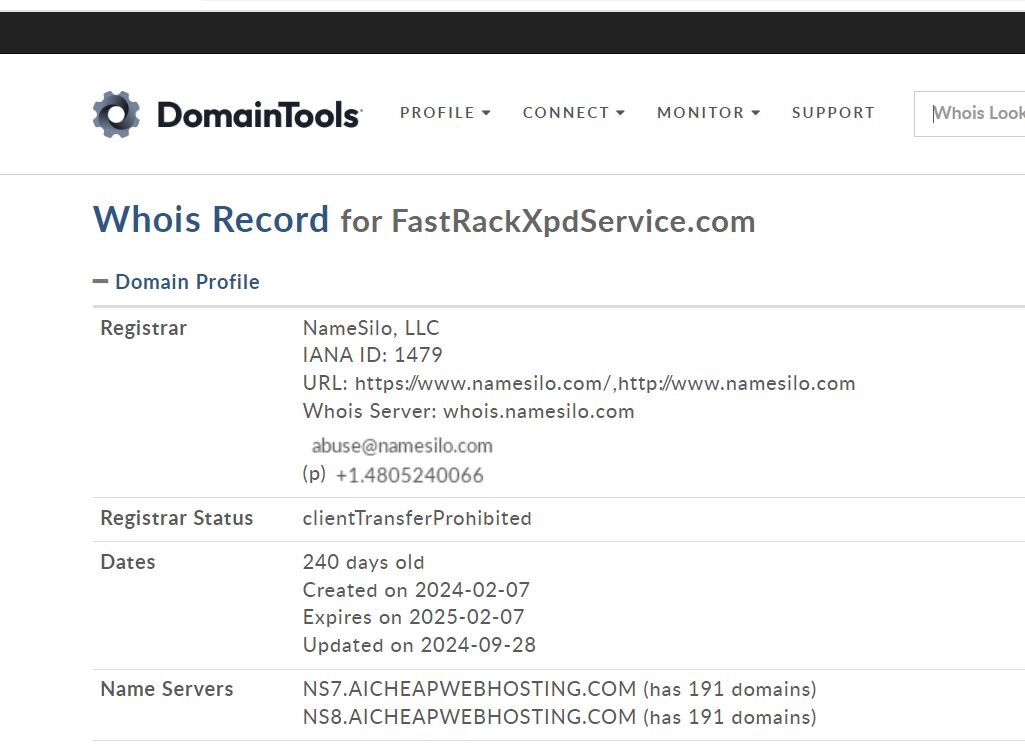Click the Name Servers row label
This screenshot has width=1025, height=751.
point(167,689)
